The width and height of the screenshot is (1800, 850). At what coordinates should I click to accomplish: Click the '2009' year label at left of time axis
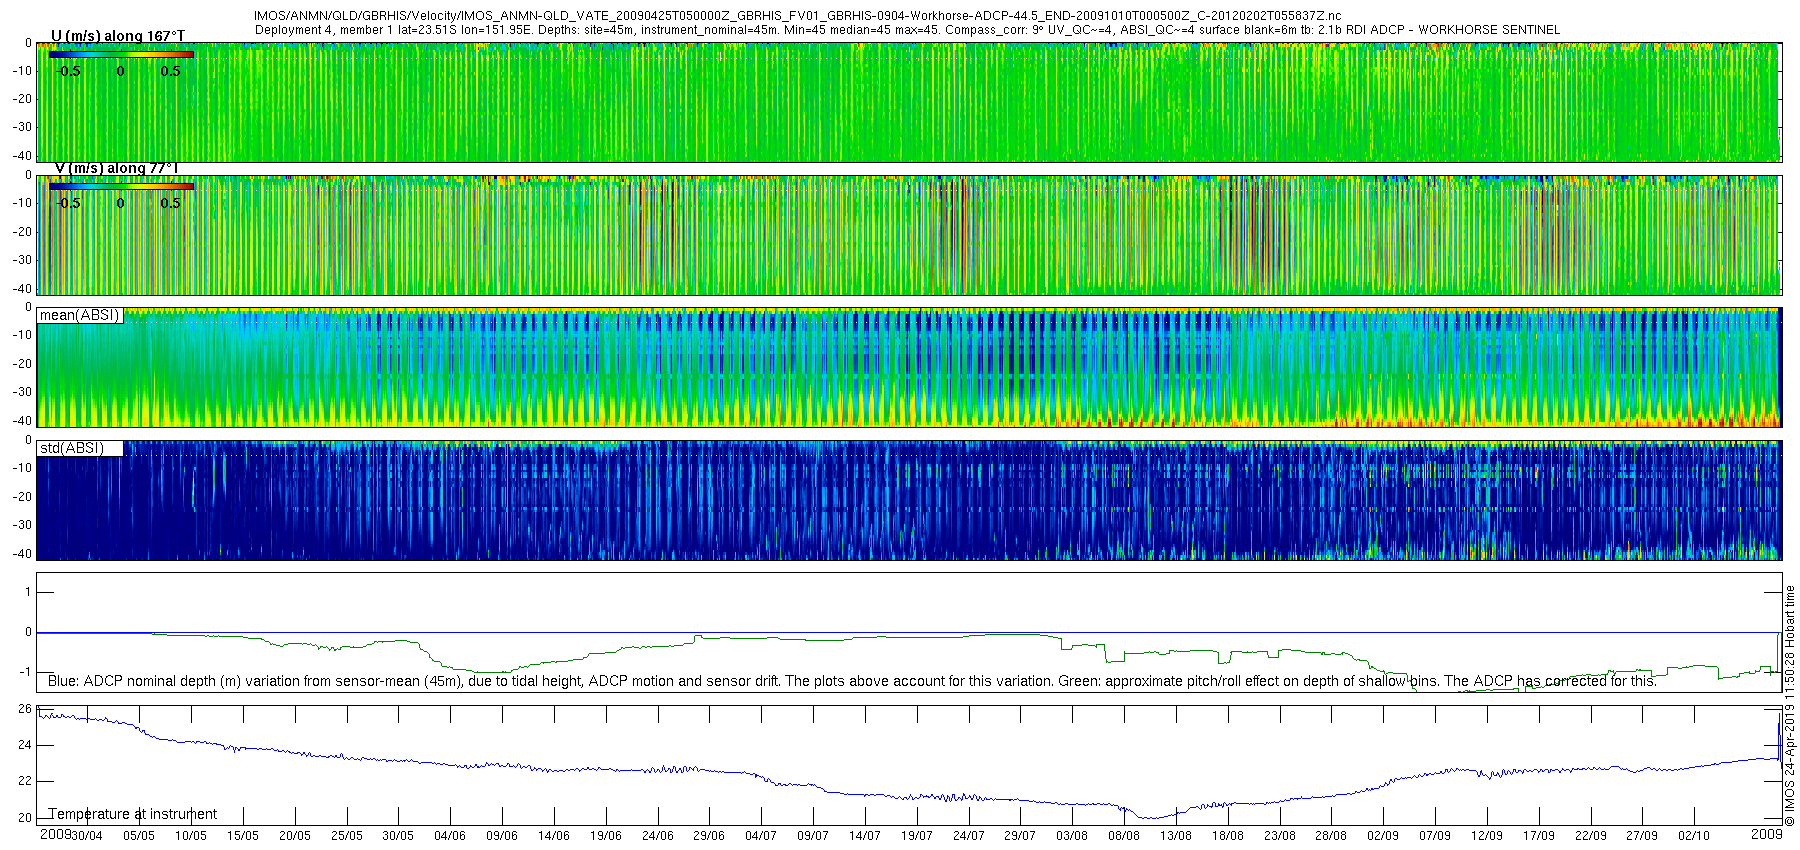tap(55, 834)
